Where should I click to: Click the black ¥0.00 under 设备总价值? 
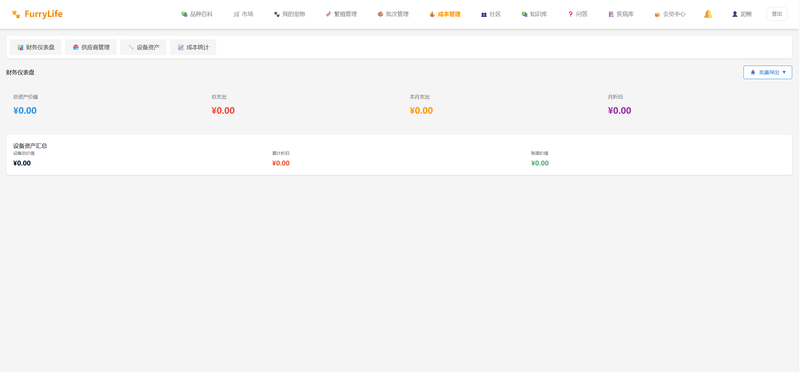pos(22,163)
